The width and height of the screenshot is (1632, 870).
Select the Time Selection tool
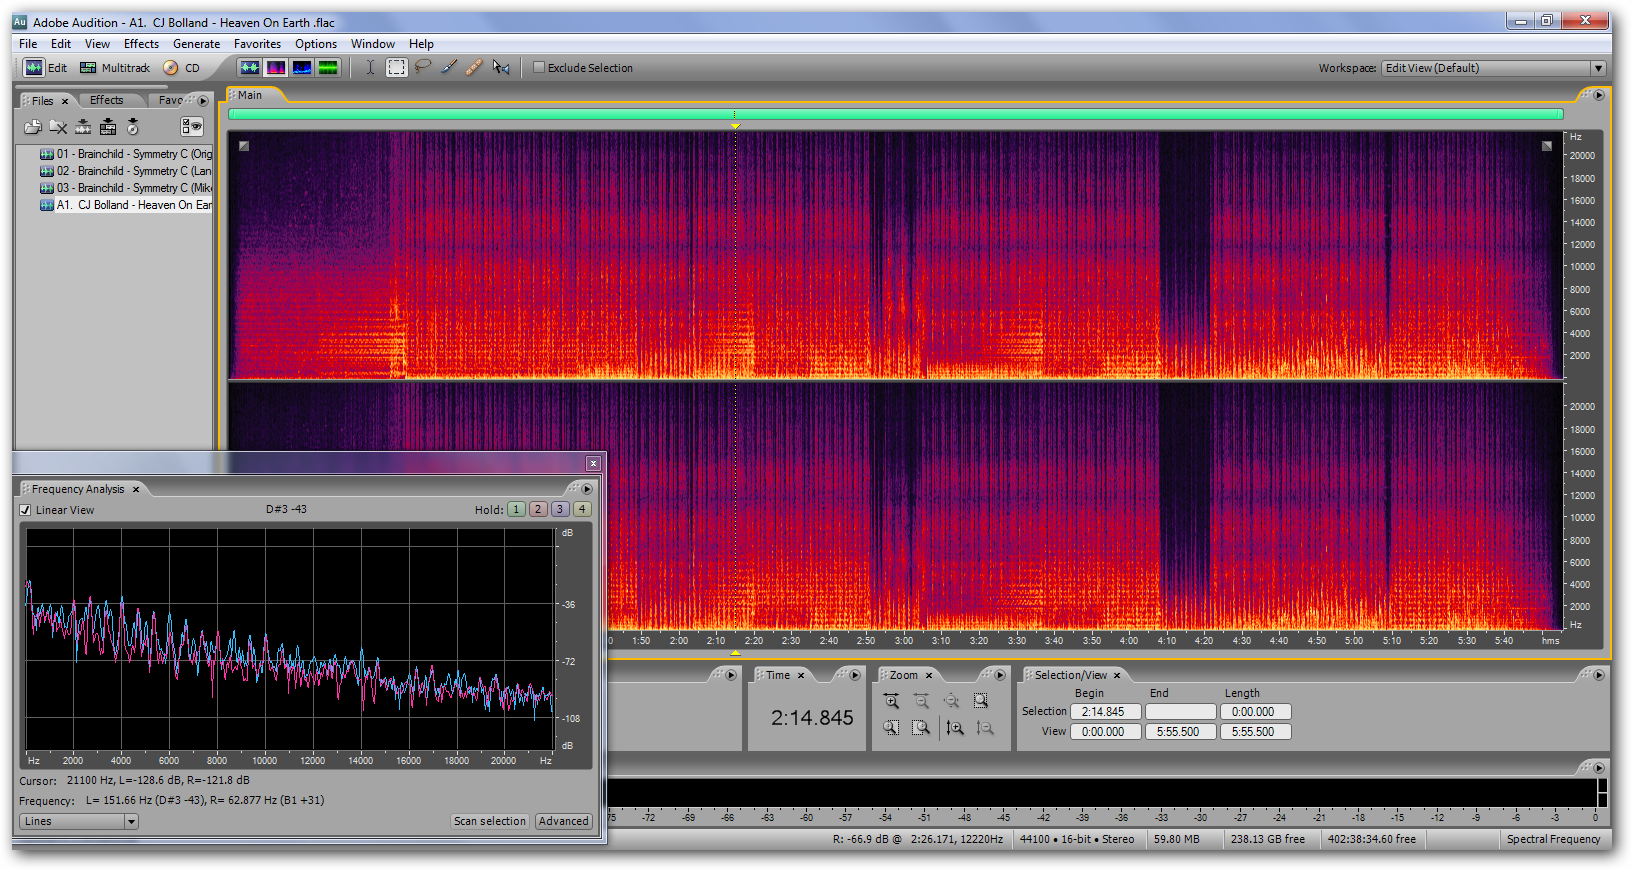pos(370,67)
